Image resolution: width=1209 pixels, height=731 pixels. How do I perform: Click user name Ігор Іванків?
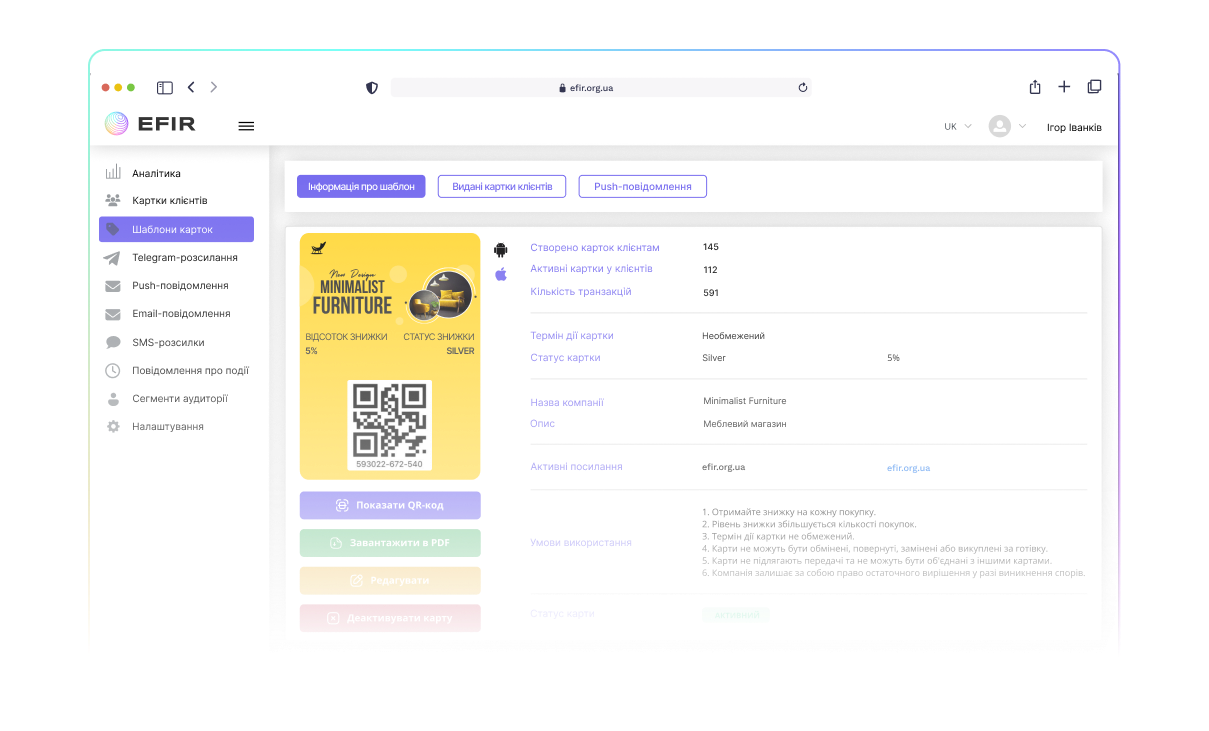click(1074, 127)
